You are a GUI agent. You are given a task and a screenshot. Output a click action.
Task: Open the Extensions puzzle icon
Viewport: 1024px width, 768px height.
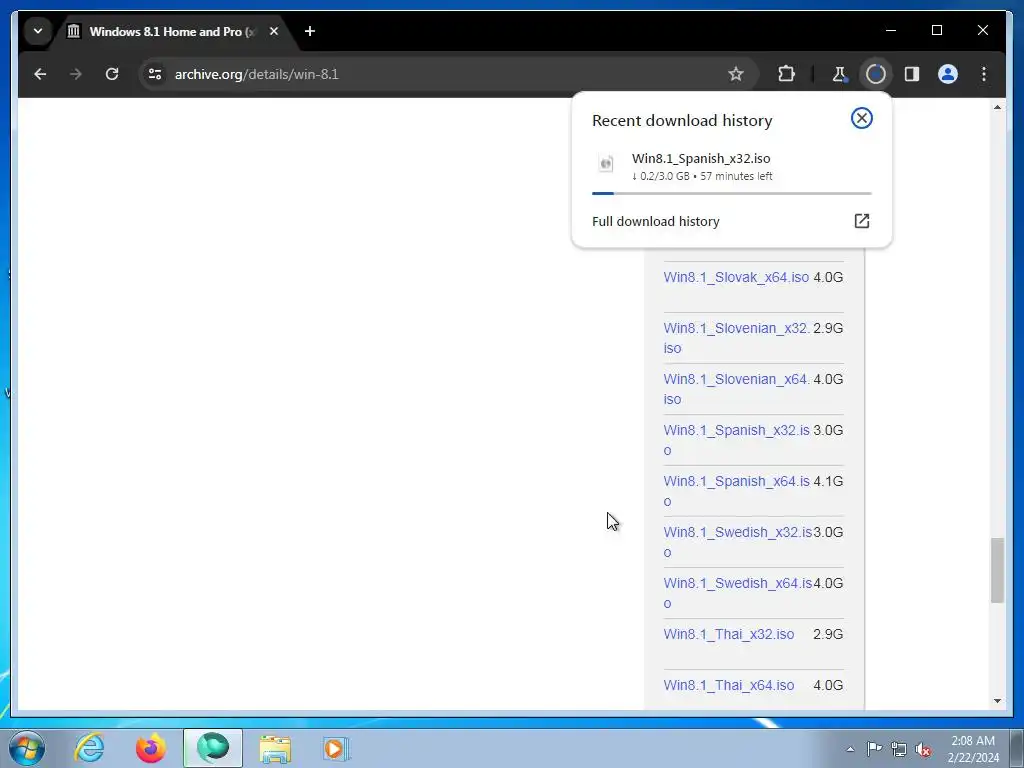point(786,74)
